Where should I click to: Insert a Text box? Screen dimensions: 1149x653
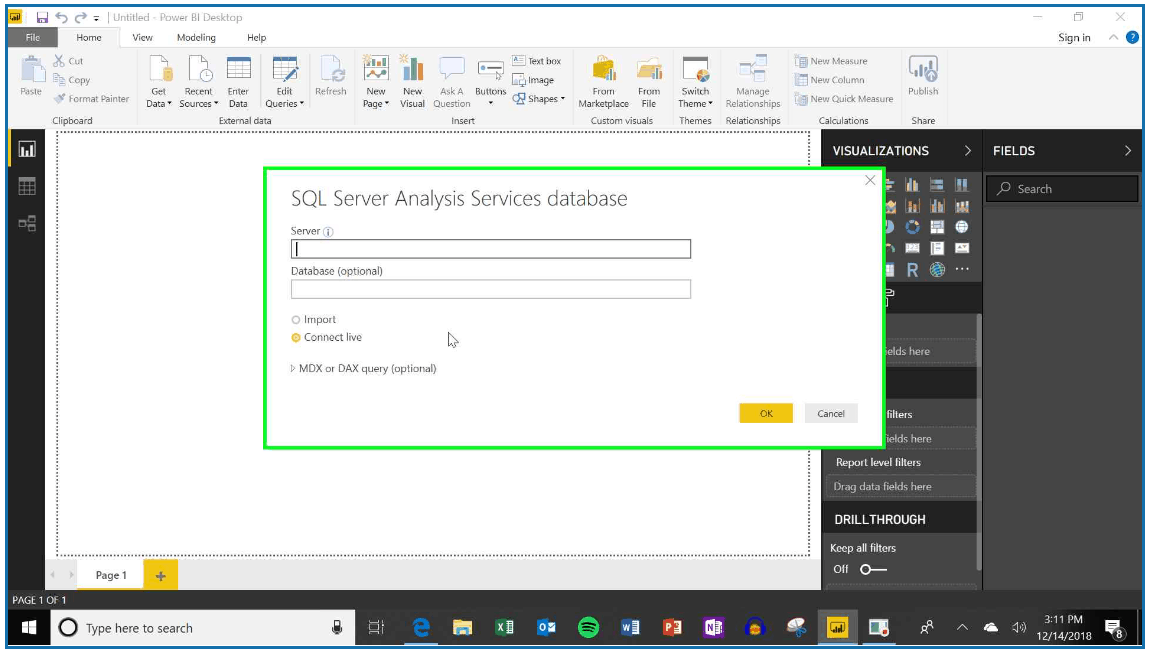point(536,61)
